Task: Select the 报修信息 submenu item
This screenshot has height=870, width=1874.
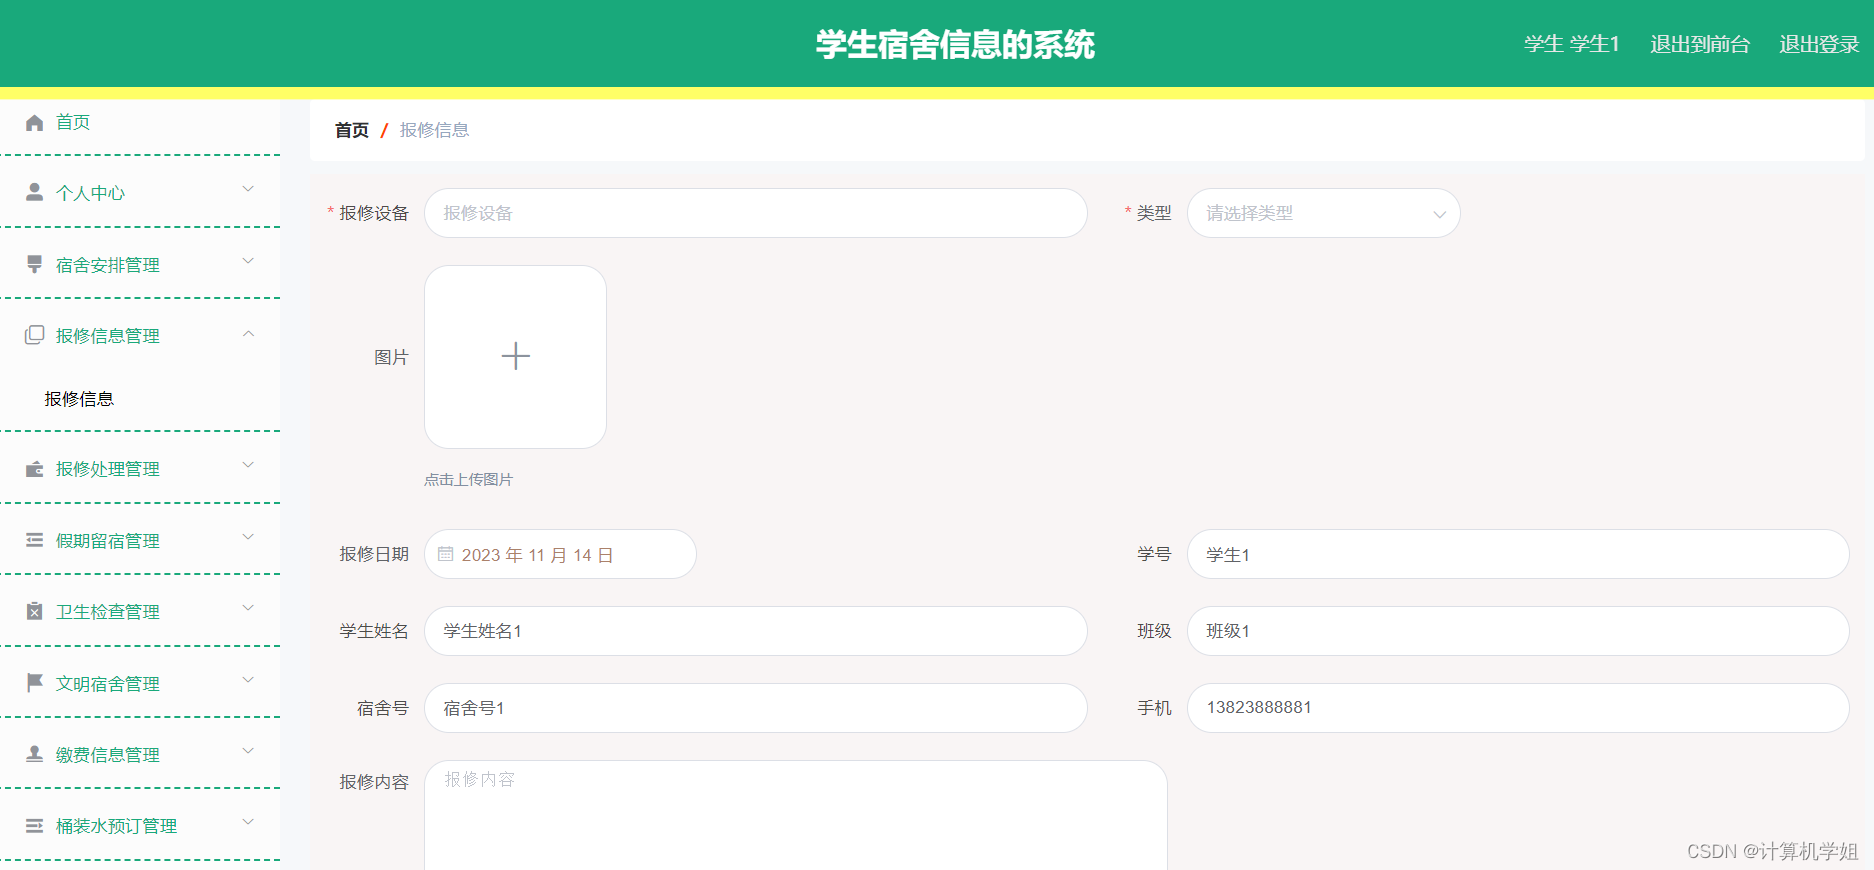Action: [79, 399]
